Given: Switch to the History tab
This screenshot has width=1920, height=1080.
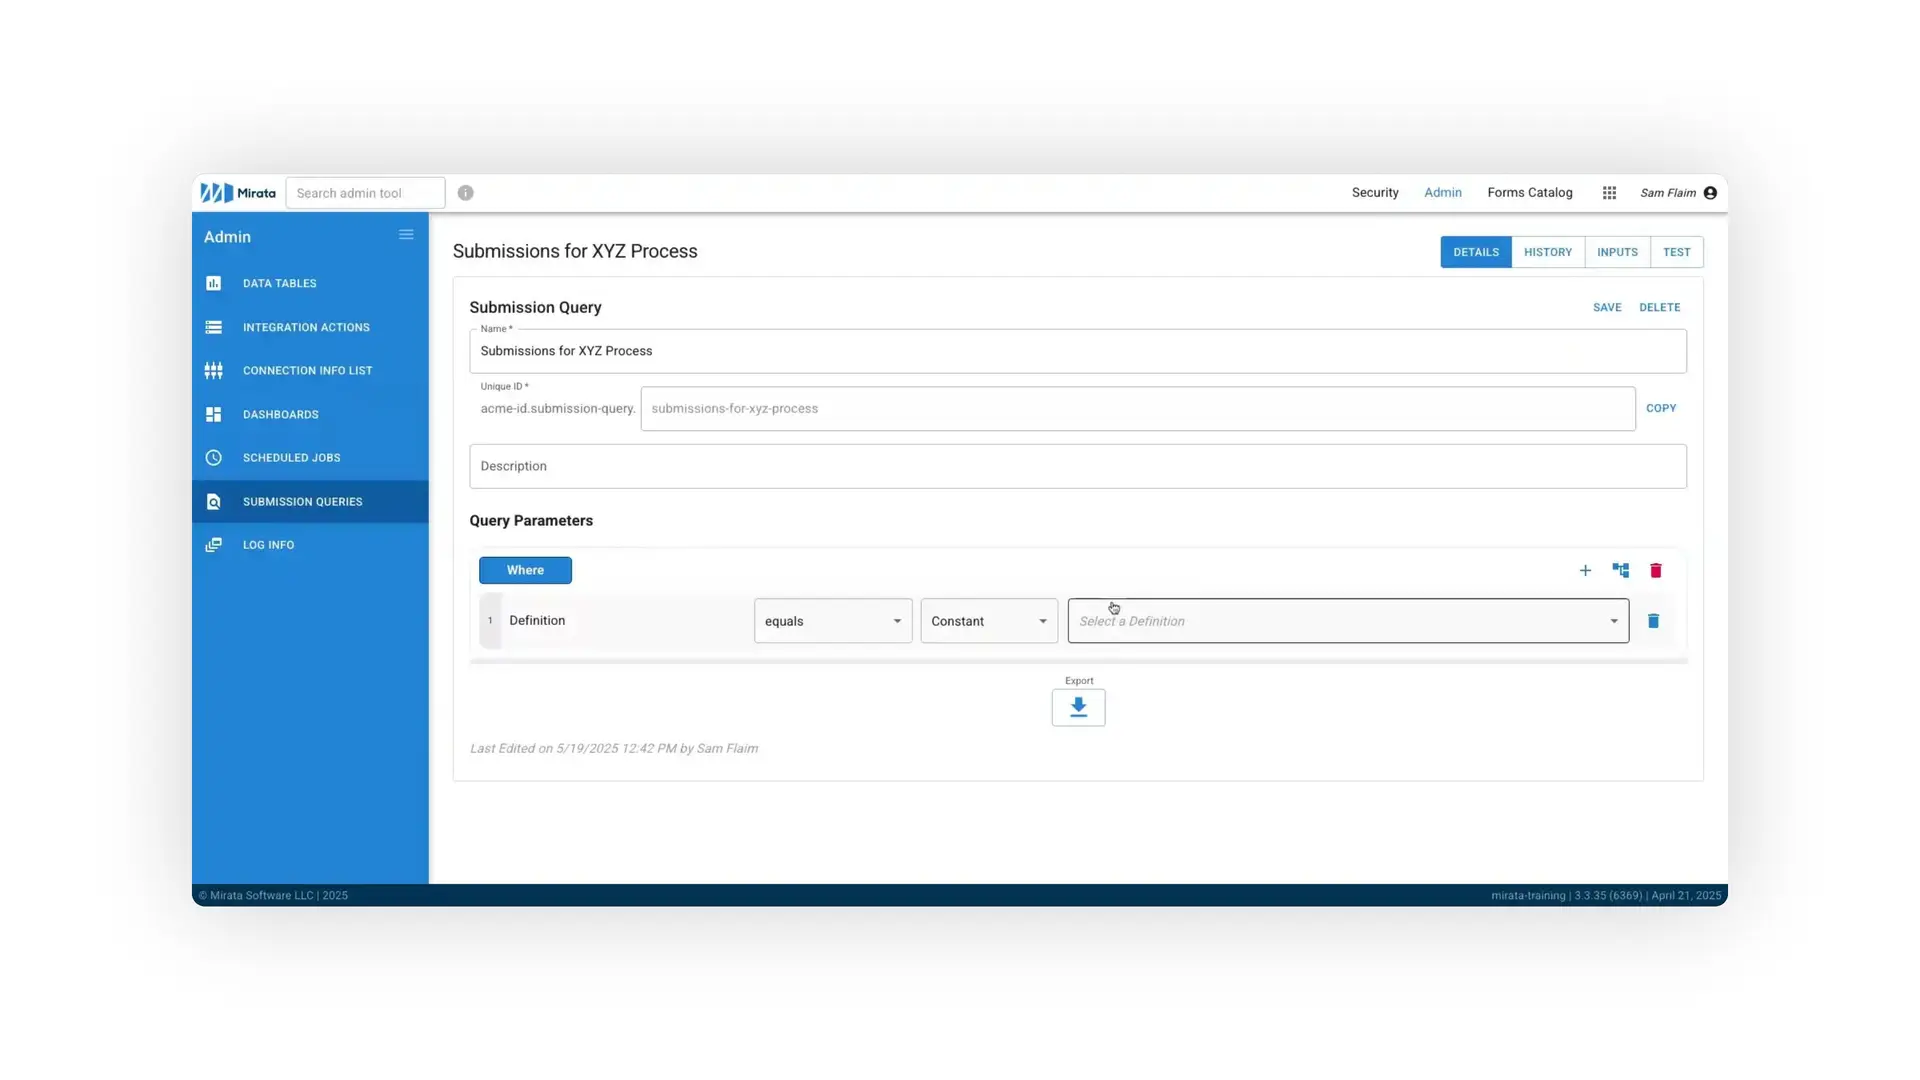Looking at the screenshot, I should pyautogui.click(x=1547, y=252).
